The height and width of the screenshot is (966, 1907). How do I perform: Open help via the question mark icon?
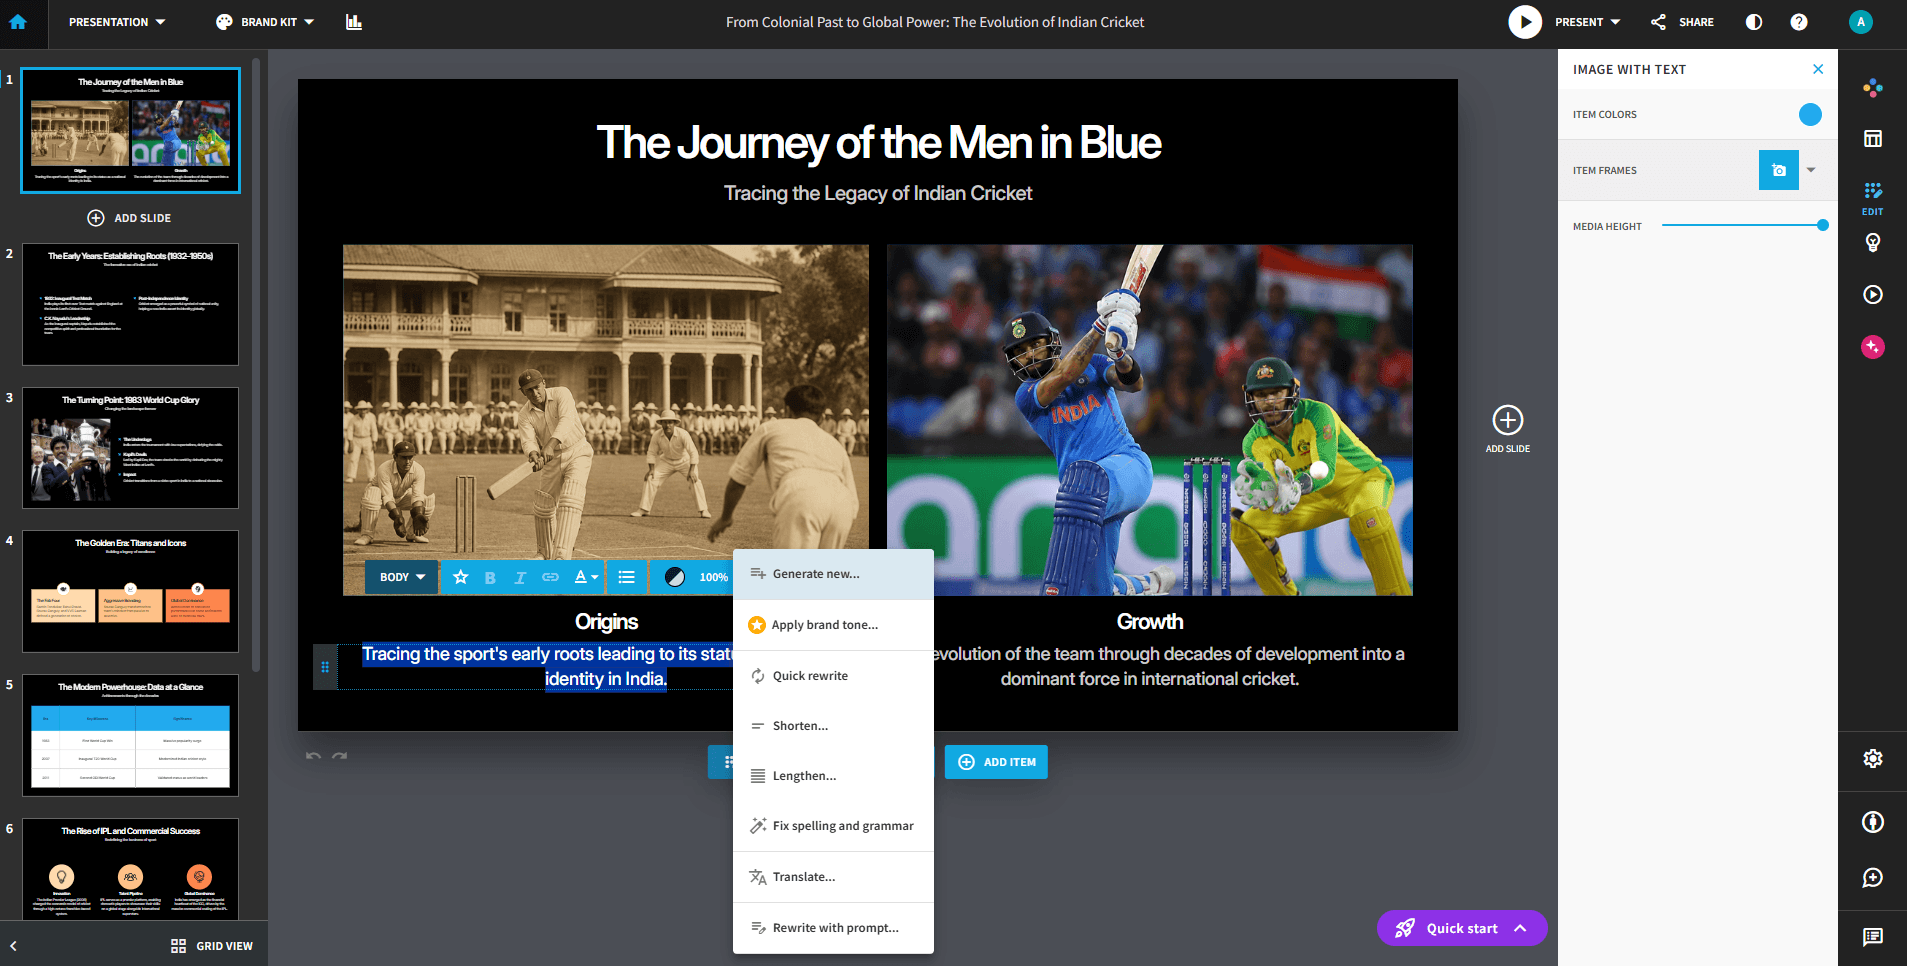pyautogui.click(x=1799, y=22)
